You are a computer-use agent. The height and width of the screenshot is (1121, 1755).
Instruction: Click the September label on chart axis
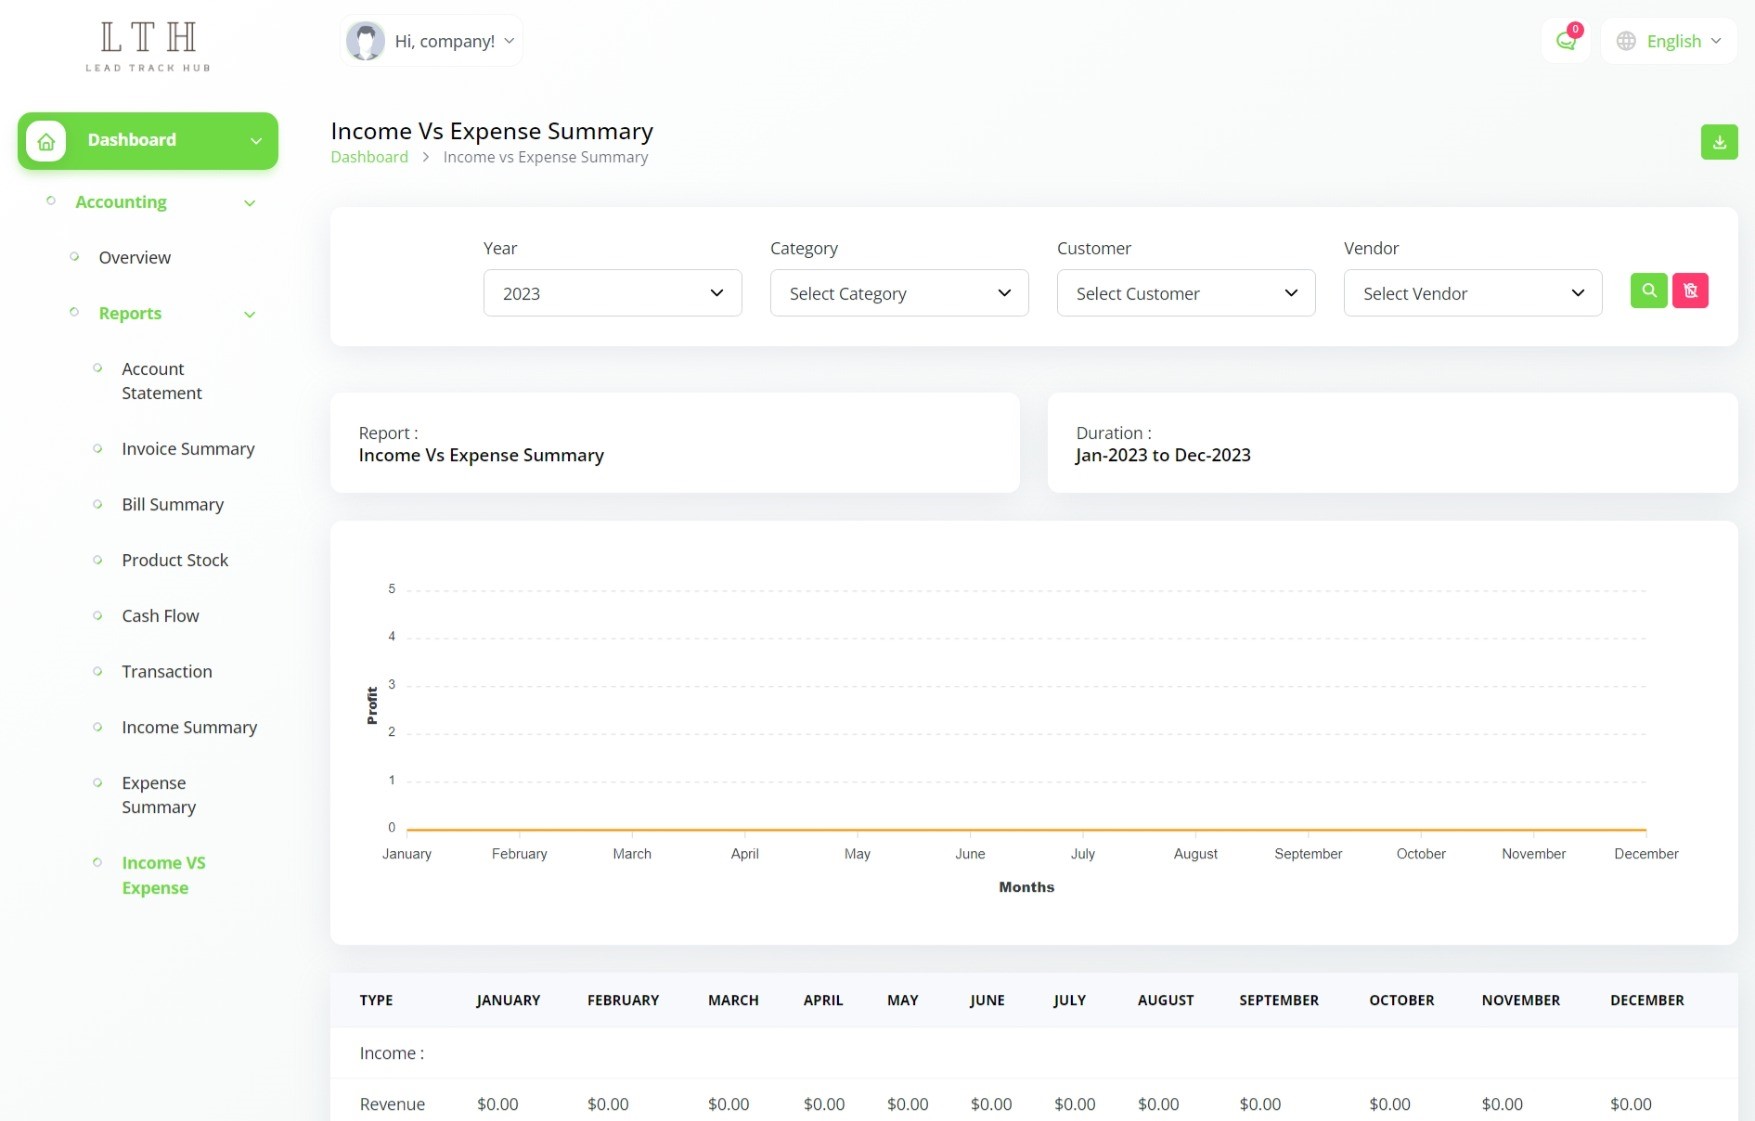[x=1308, y=854]
